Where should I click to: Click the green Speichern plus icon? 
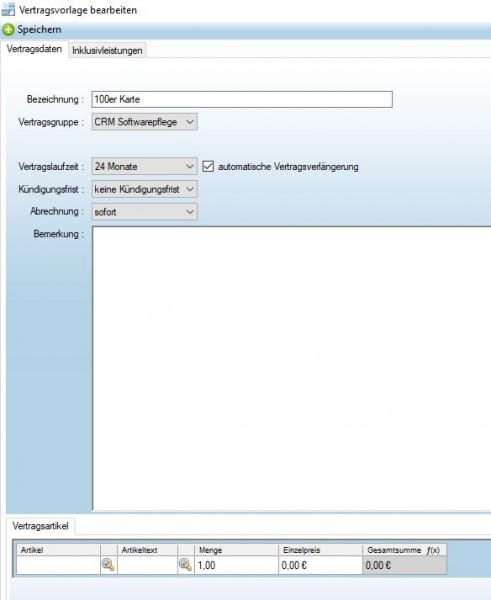pyautogui.click(x=8, y=29)
